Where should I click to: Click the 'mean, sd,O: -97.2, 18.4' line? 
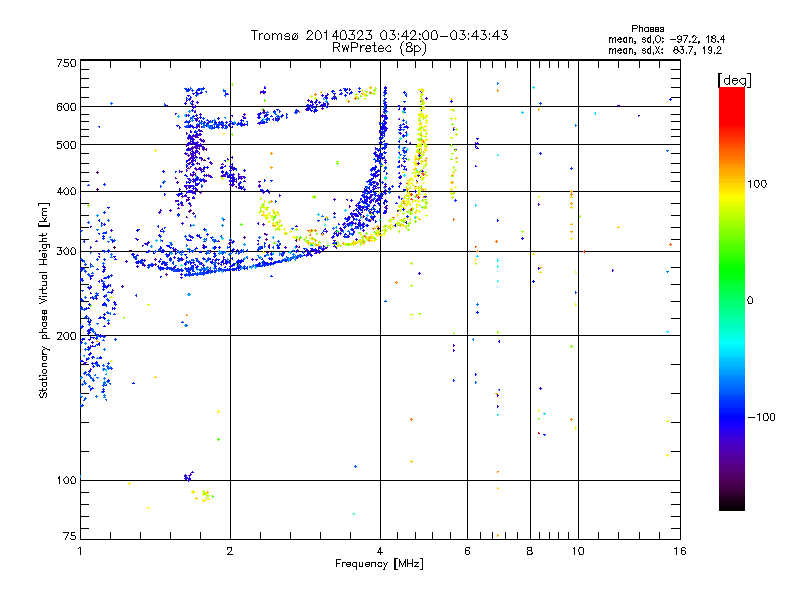point(666,39)
